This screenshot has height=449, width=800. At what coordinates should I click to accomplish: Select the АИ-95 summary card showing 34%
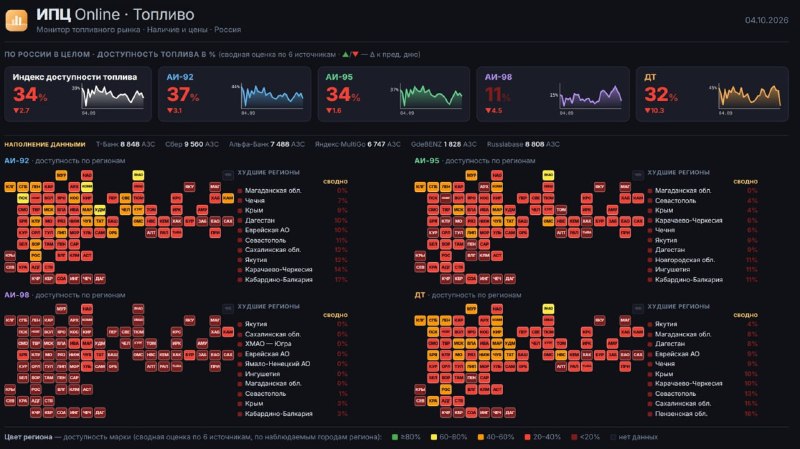[x=394, y=94]
